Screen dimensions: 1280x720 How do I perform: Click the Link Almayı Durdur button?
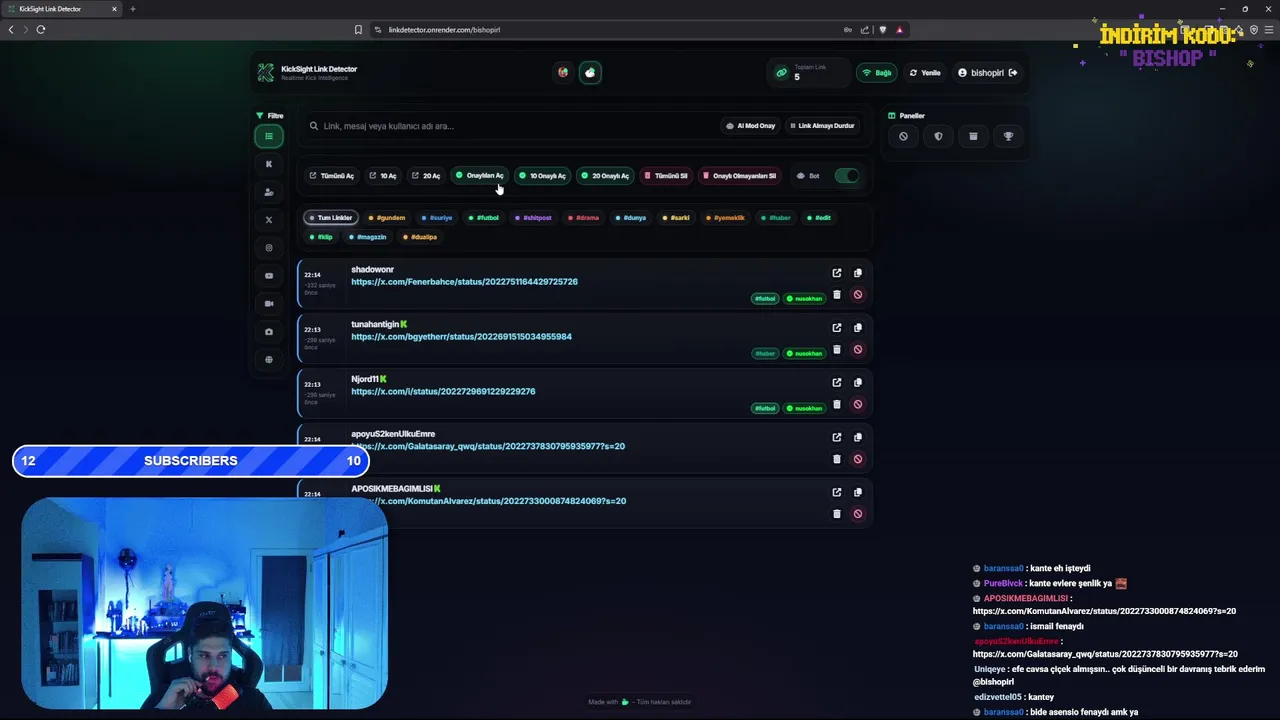pos(822,126)
